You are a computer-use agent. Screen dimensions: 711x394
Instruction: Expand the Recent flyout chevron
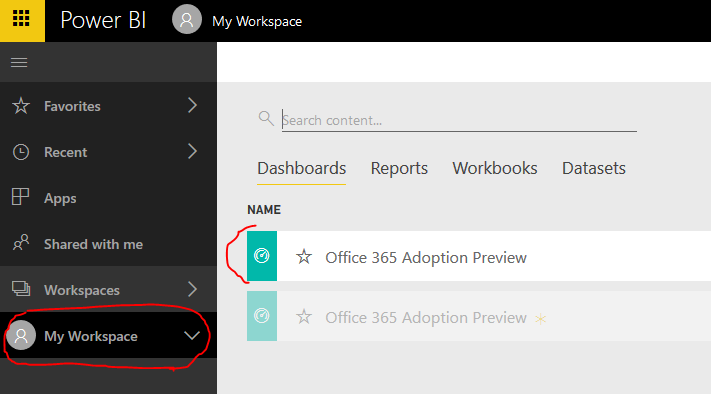(192, 151)
